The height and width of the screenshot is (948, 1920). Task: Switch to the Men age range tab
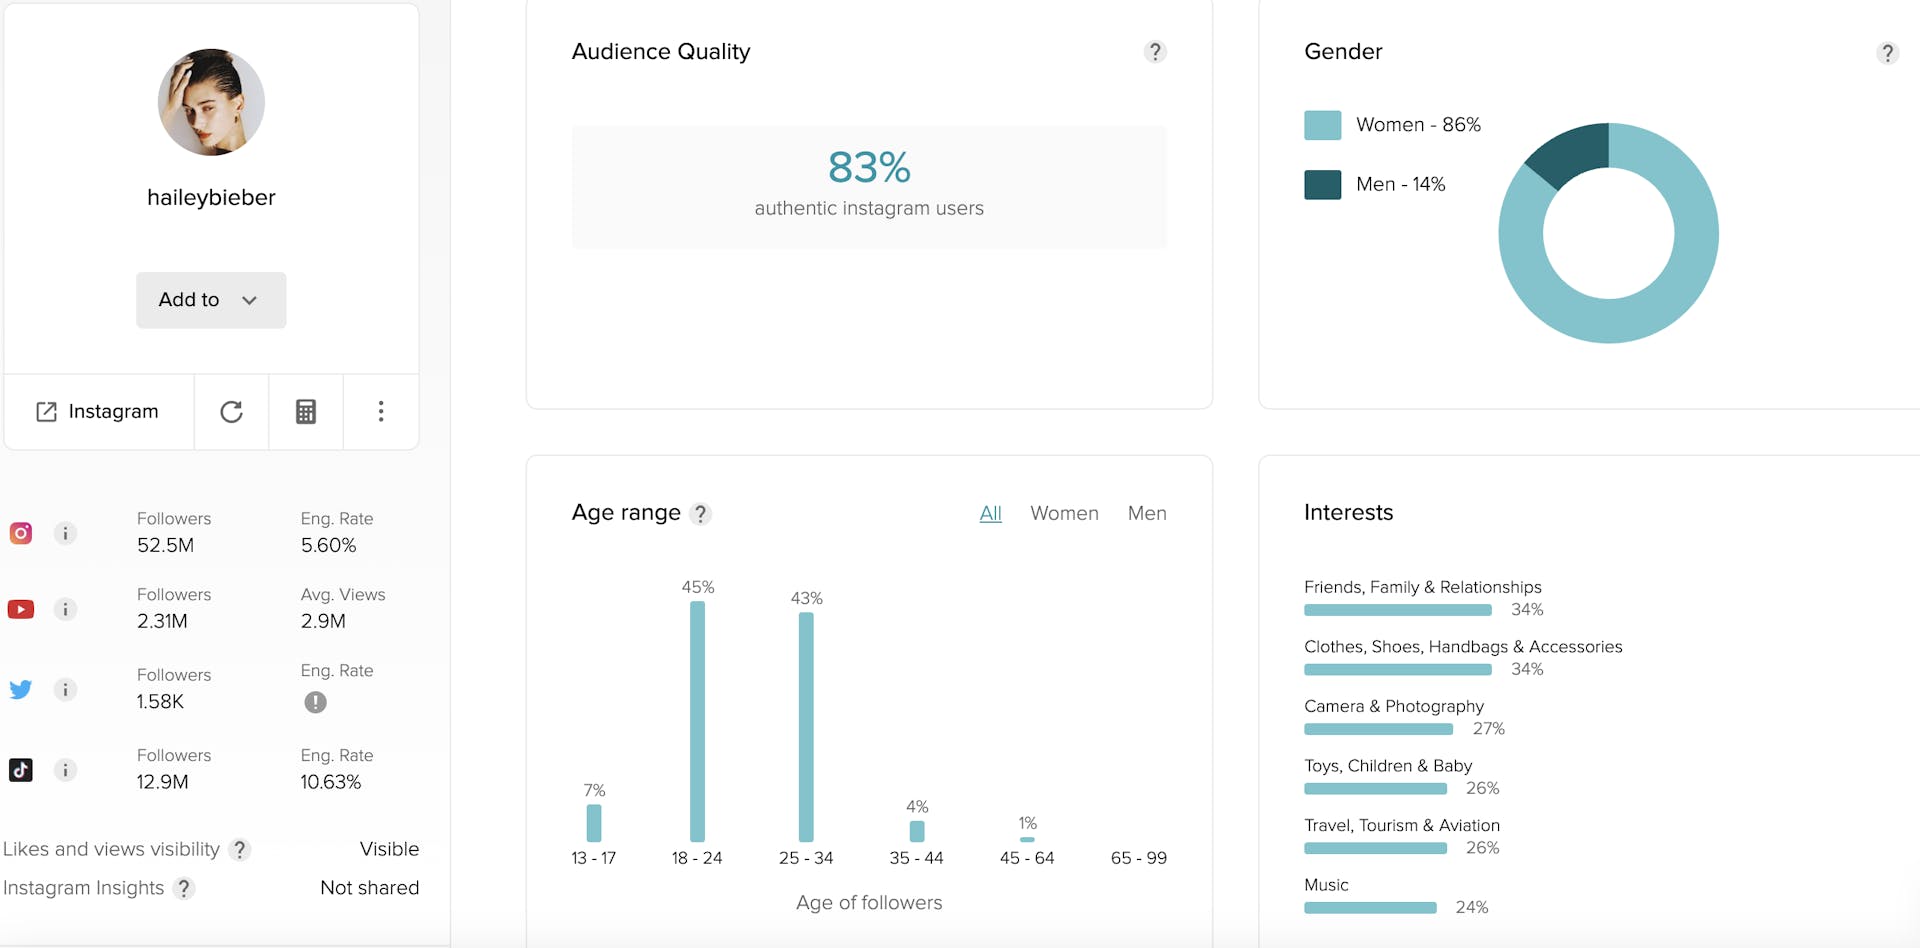[x=1146, y=513]
